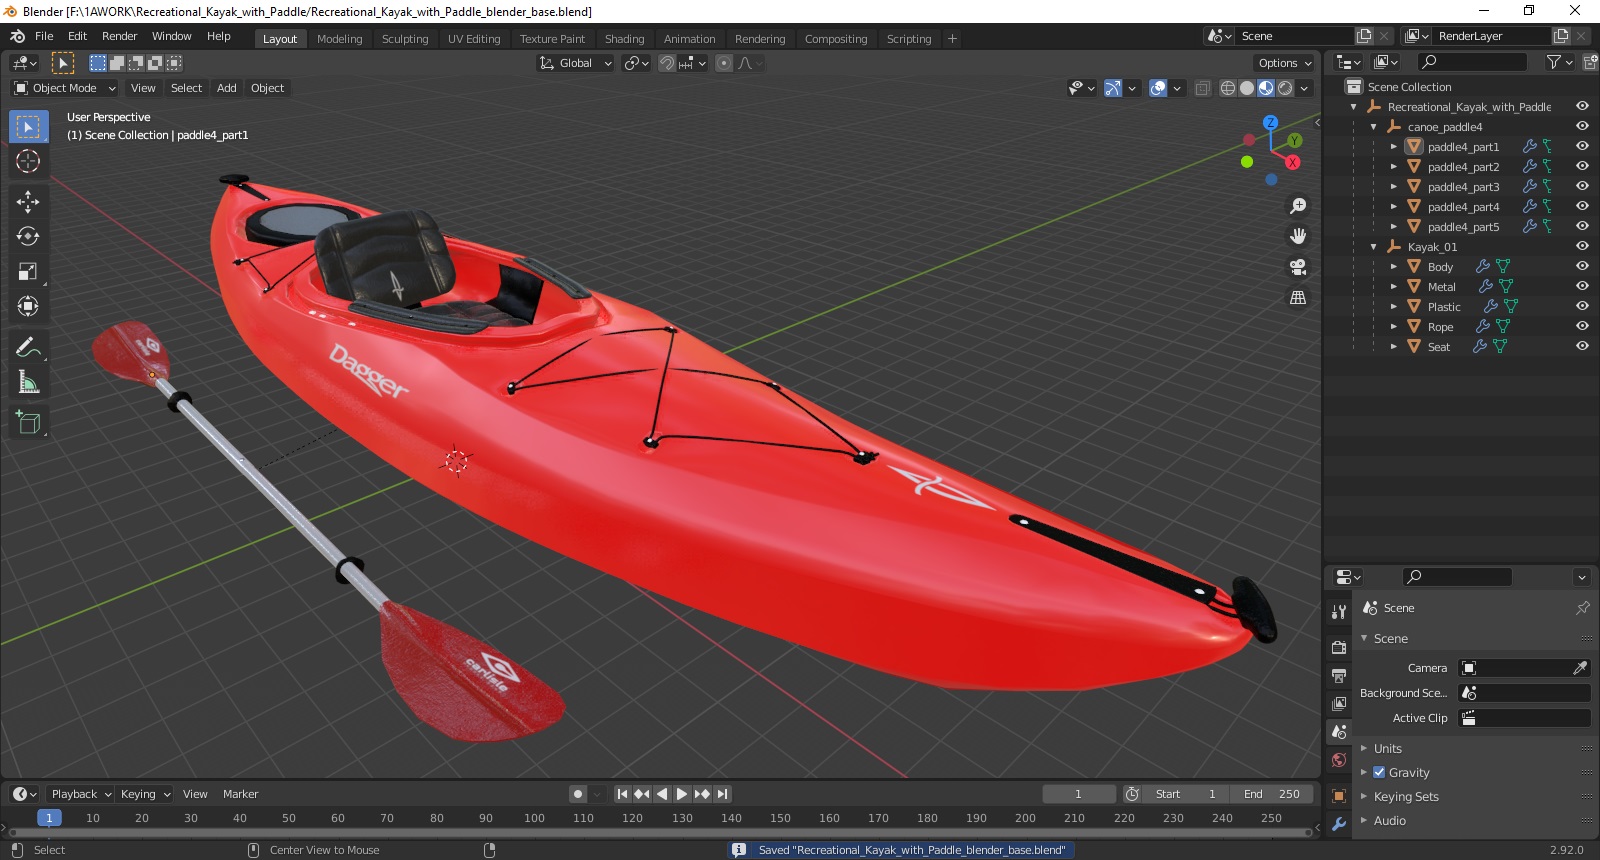Select the Move tool in toolbar
1600x860 pixels.
click(x=28, y=201)
